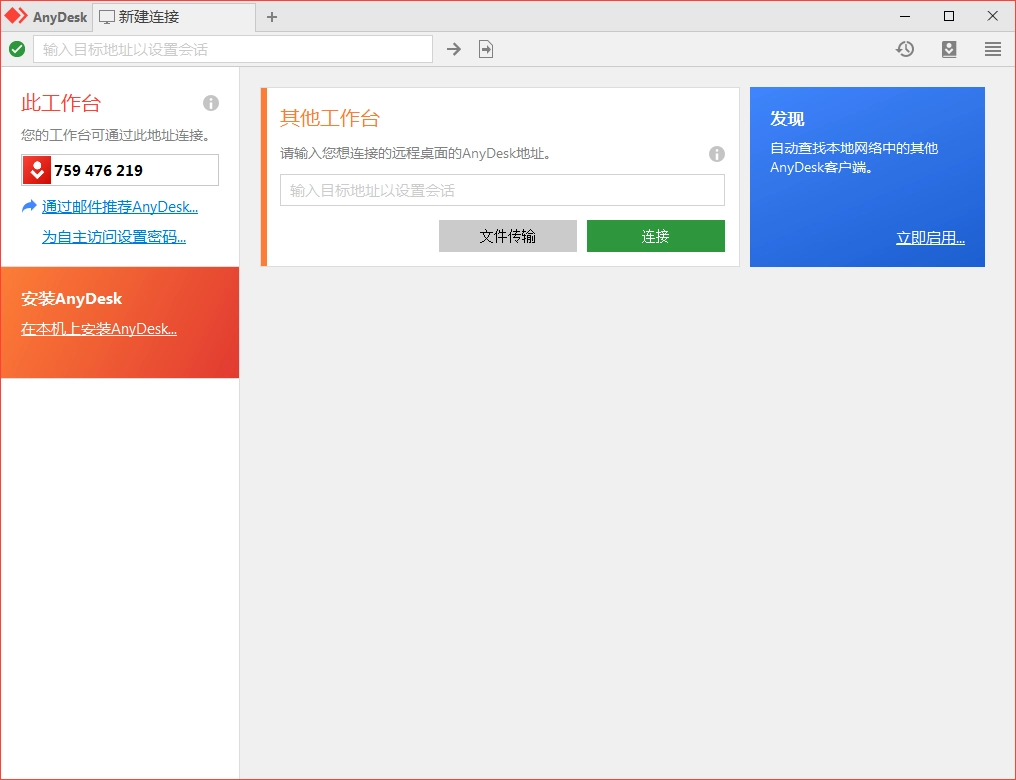
Task: Open the address book icon
Action: pos(949,48)
